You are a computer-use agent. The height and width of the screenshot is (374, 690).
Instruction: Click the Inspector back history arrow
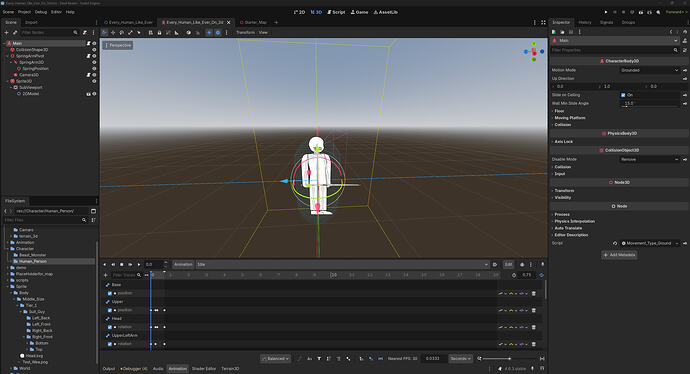[671, 32]
